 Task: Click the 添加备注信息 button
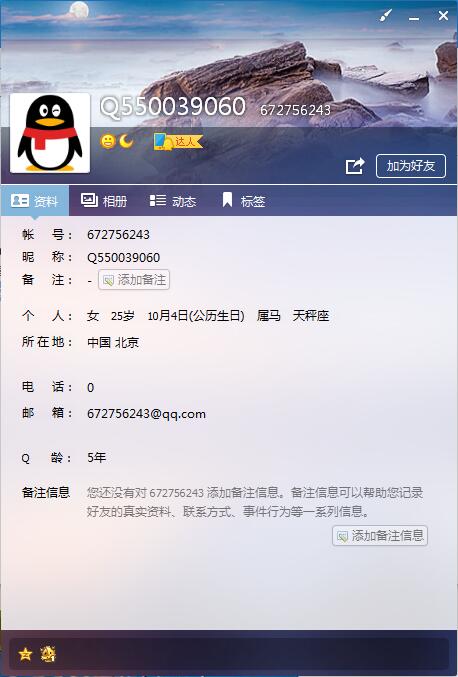click(x=380, y=535)
